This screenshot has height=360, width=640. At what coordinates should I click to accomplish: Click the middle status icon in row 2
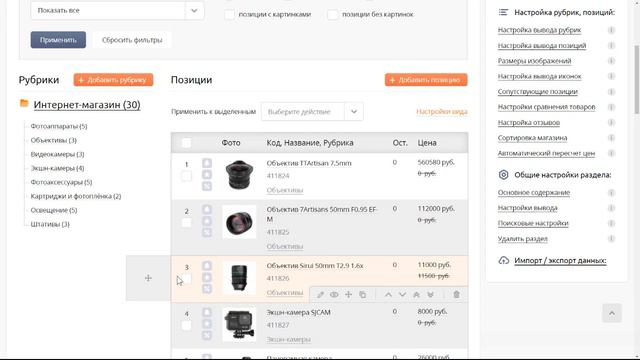pos(207,221)
